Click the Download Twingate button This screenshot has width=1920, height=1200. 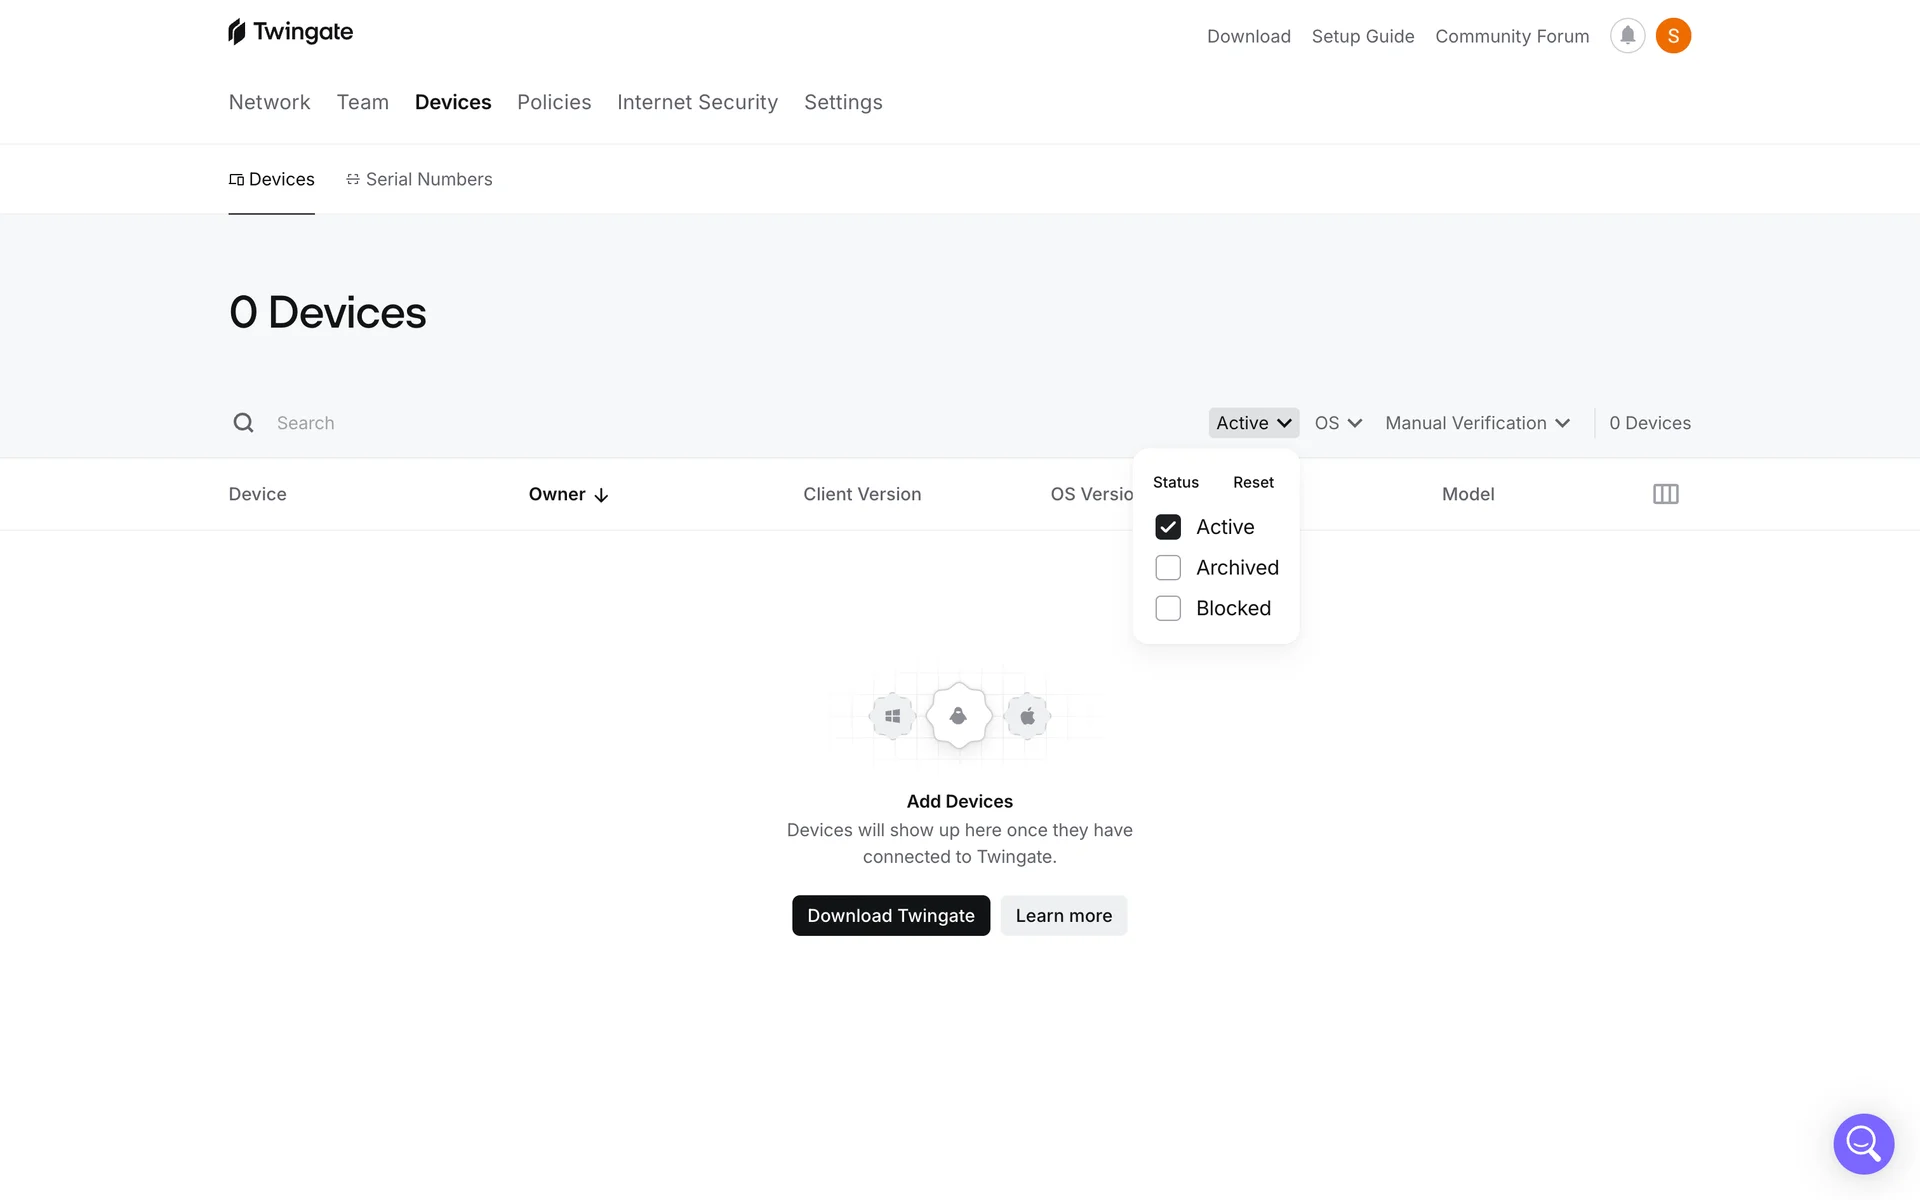pyautogui.click(x=890, y=915)
